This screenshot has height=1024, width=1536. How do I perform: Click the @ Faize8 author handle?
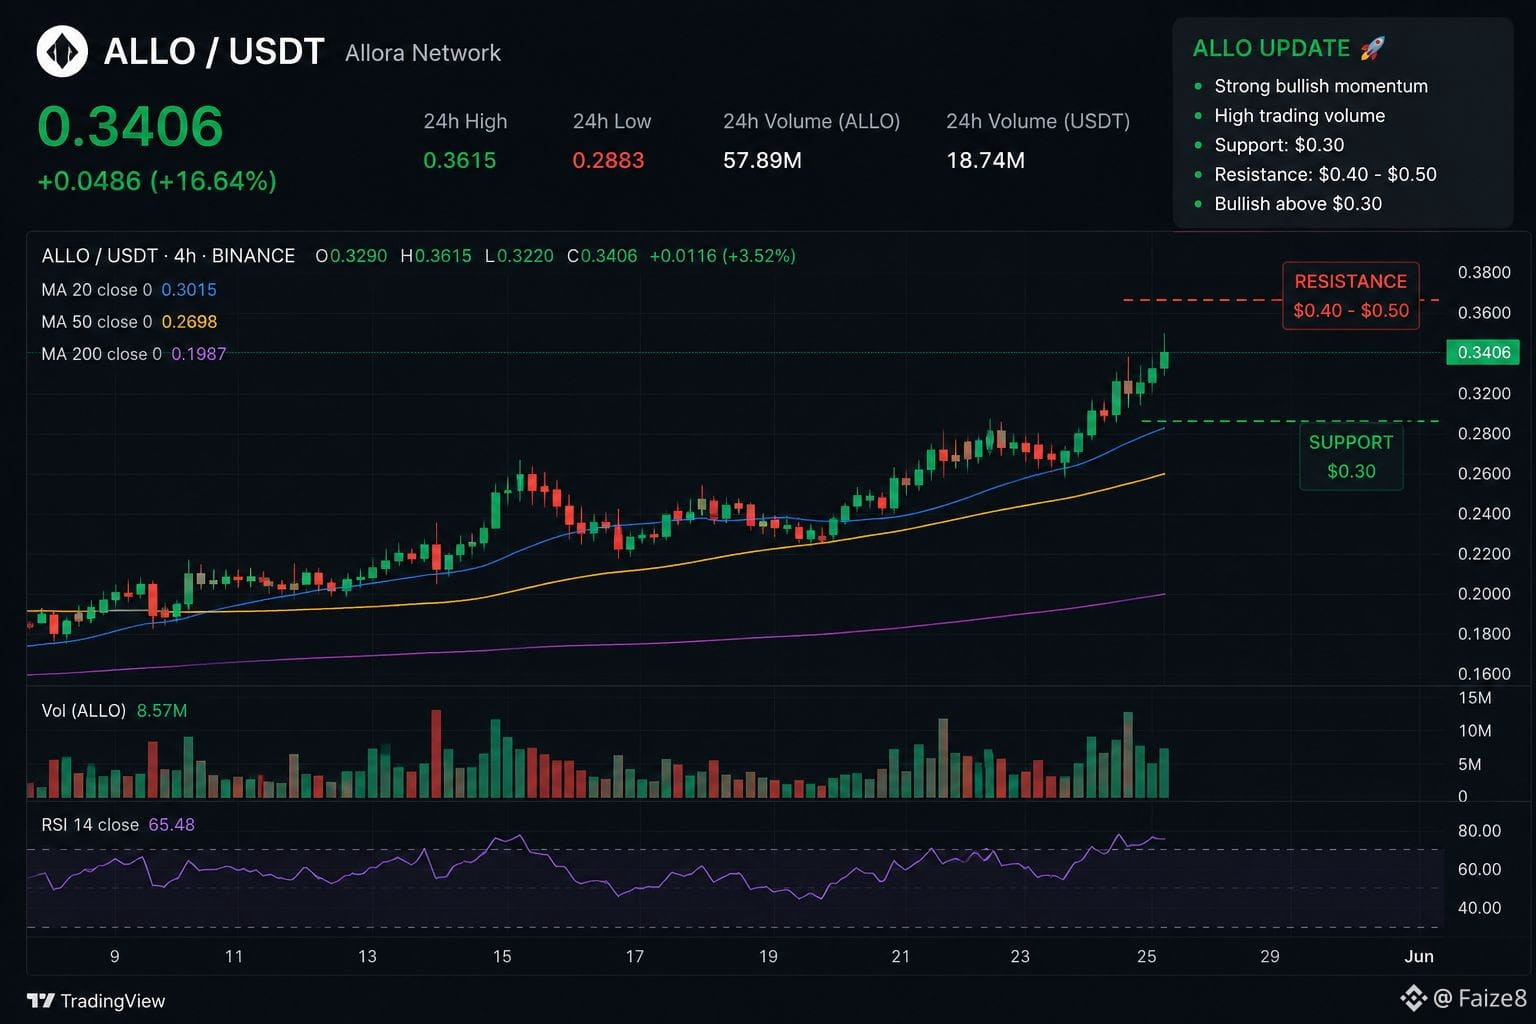coord(1480,998)
